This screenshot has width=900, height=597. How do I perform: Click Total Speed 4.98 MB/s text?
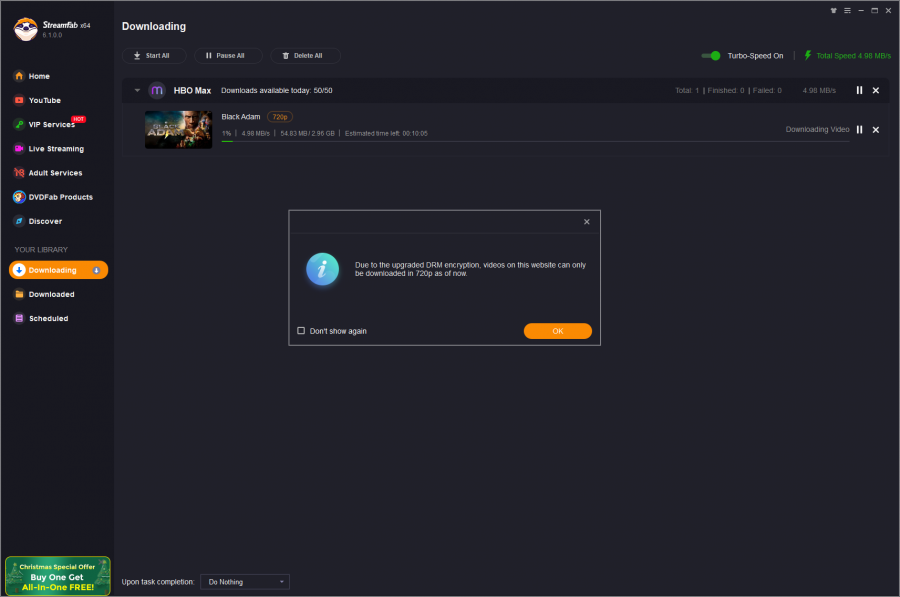[x=854, y=56]
